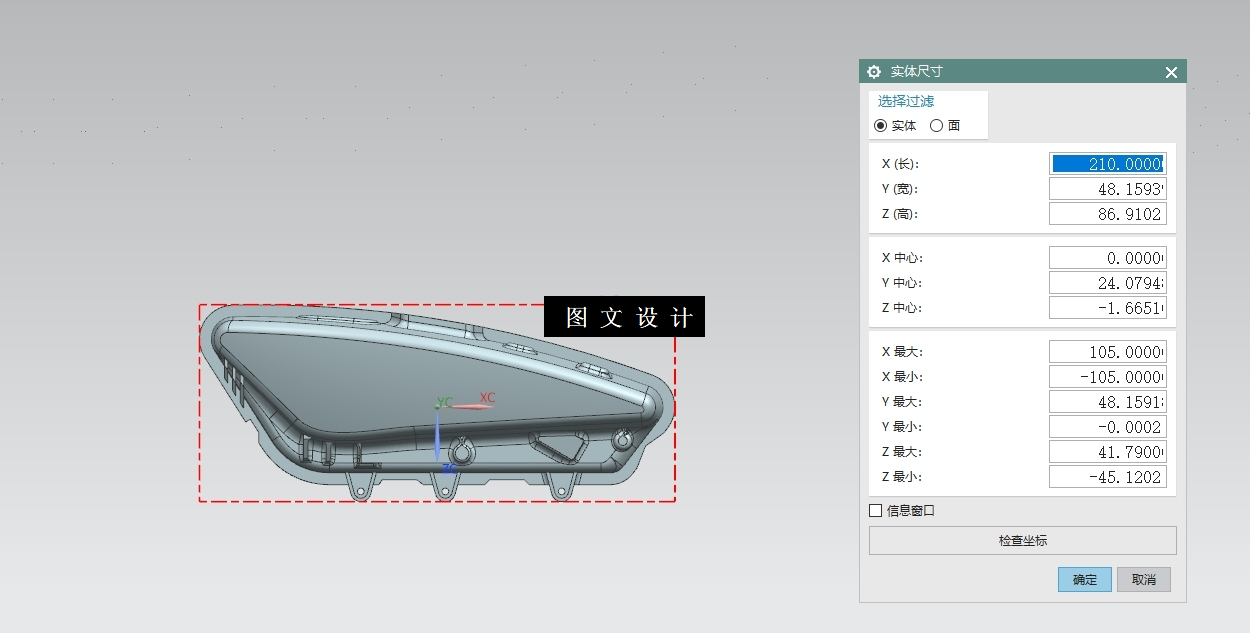Click the Z (高) value field
Image resolution: width=1250 pixels, height=633 pixels.
[1107, 214]
